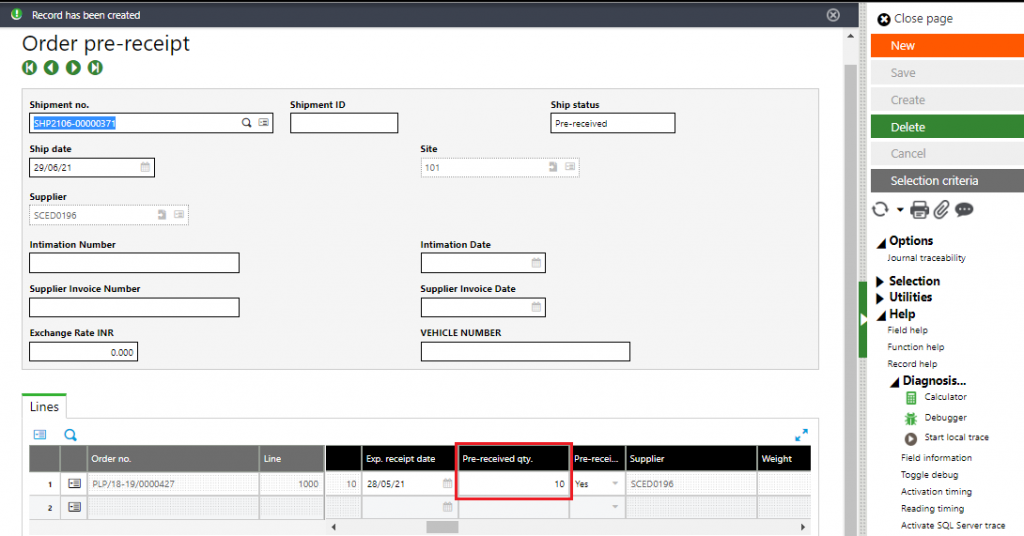
Task: Open Activation timing
Action: [x=936, y=492]
